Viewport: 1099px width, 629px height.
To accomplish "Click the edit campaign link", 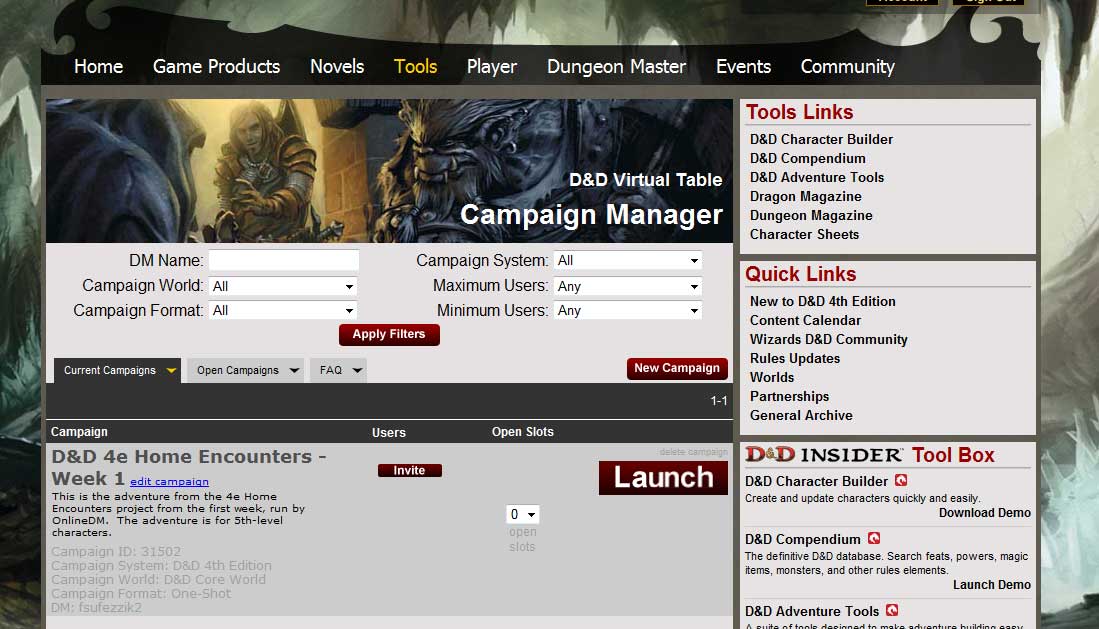I will coord(169,482).
